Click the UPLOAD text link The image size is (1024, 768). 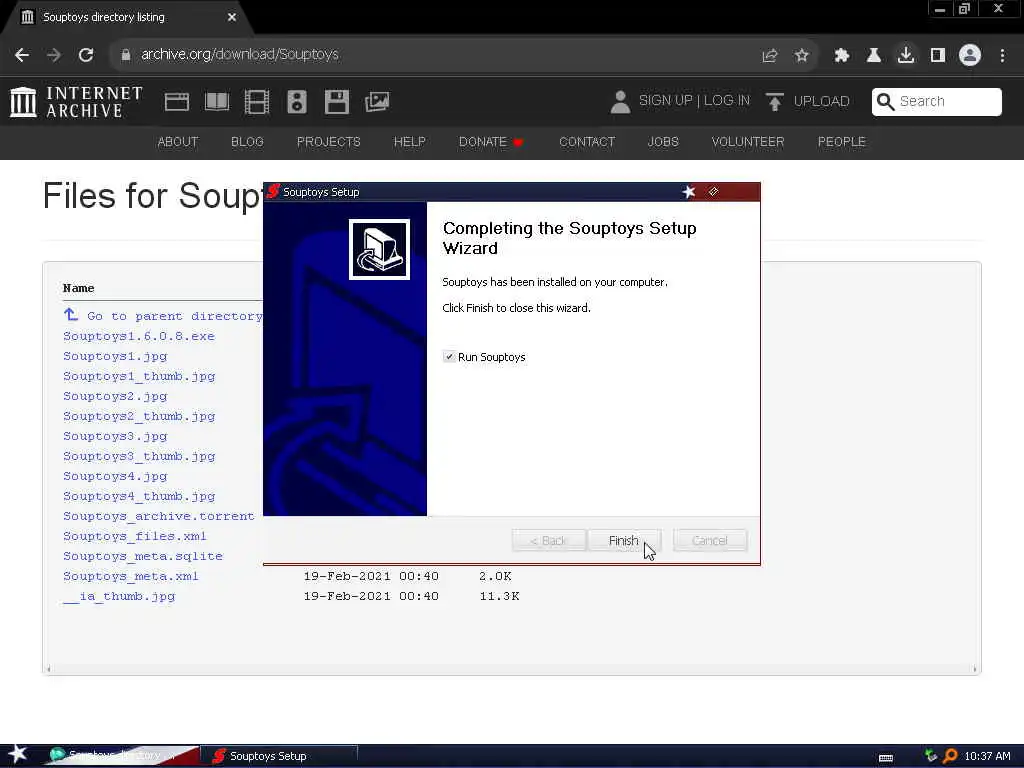click(x=822, y=101)
